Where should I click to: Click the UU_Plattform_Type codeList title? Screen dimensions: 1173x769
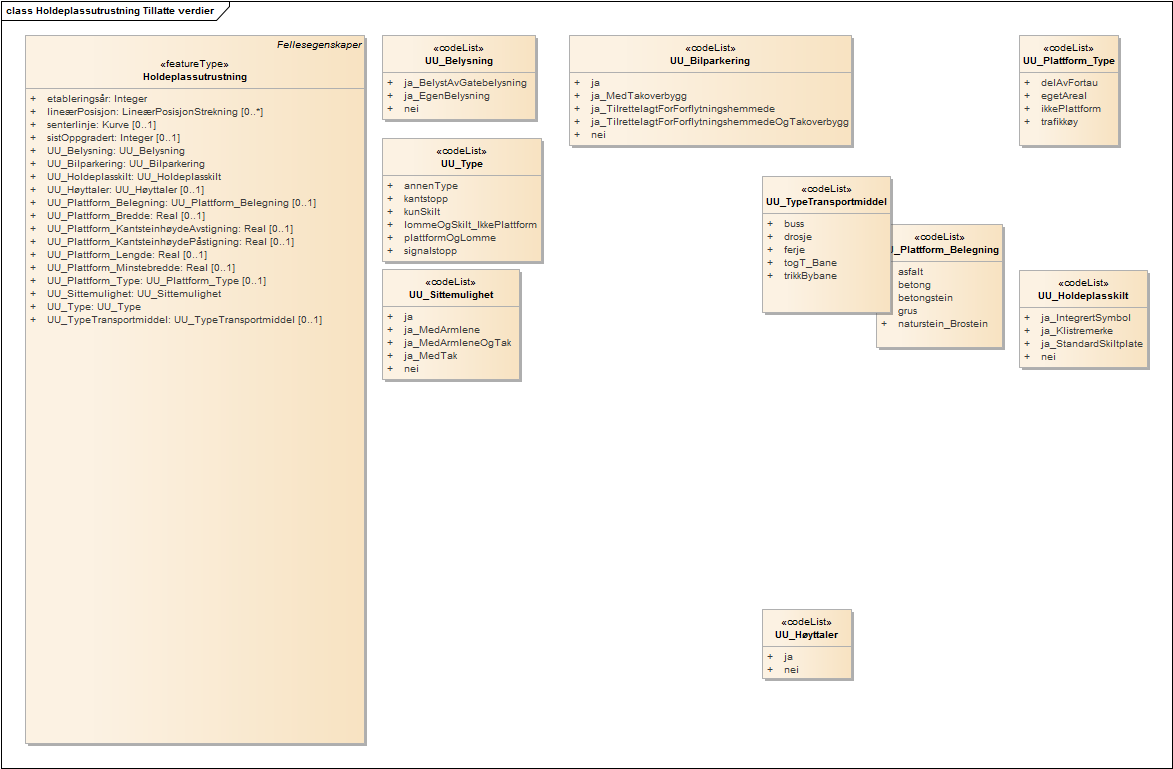(x=1069, y=61)
